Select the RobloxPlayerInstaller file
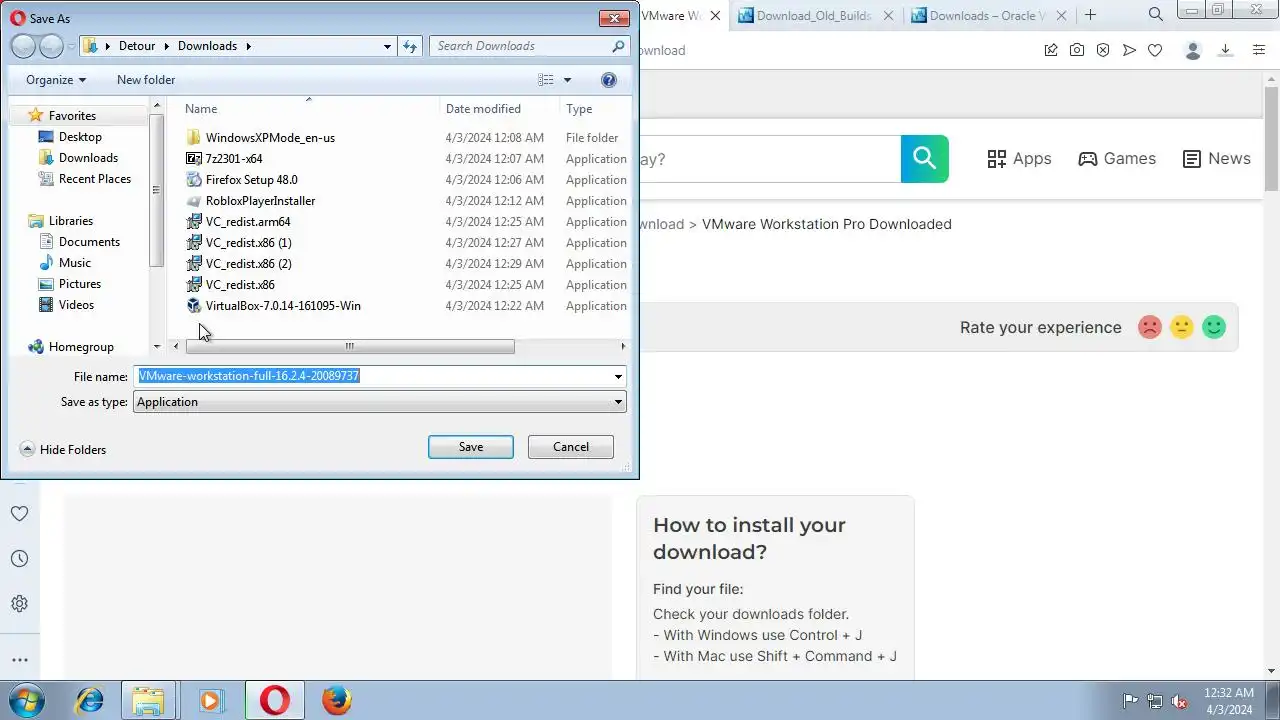Viewport: 1280px width, 720px height. 260,201
